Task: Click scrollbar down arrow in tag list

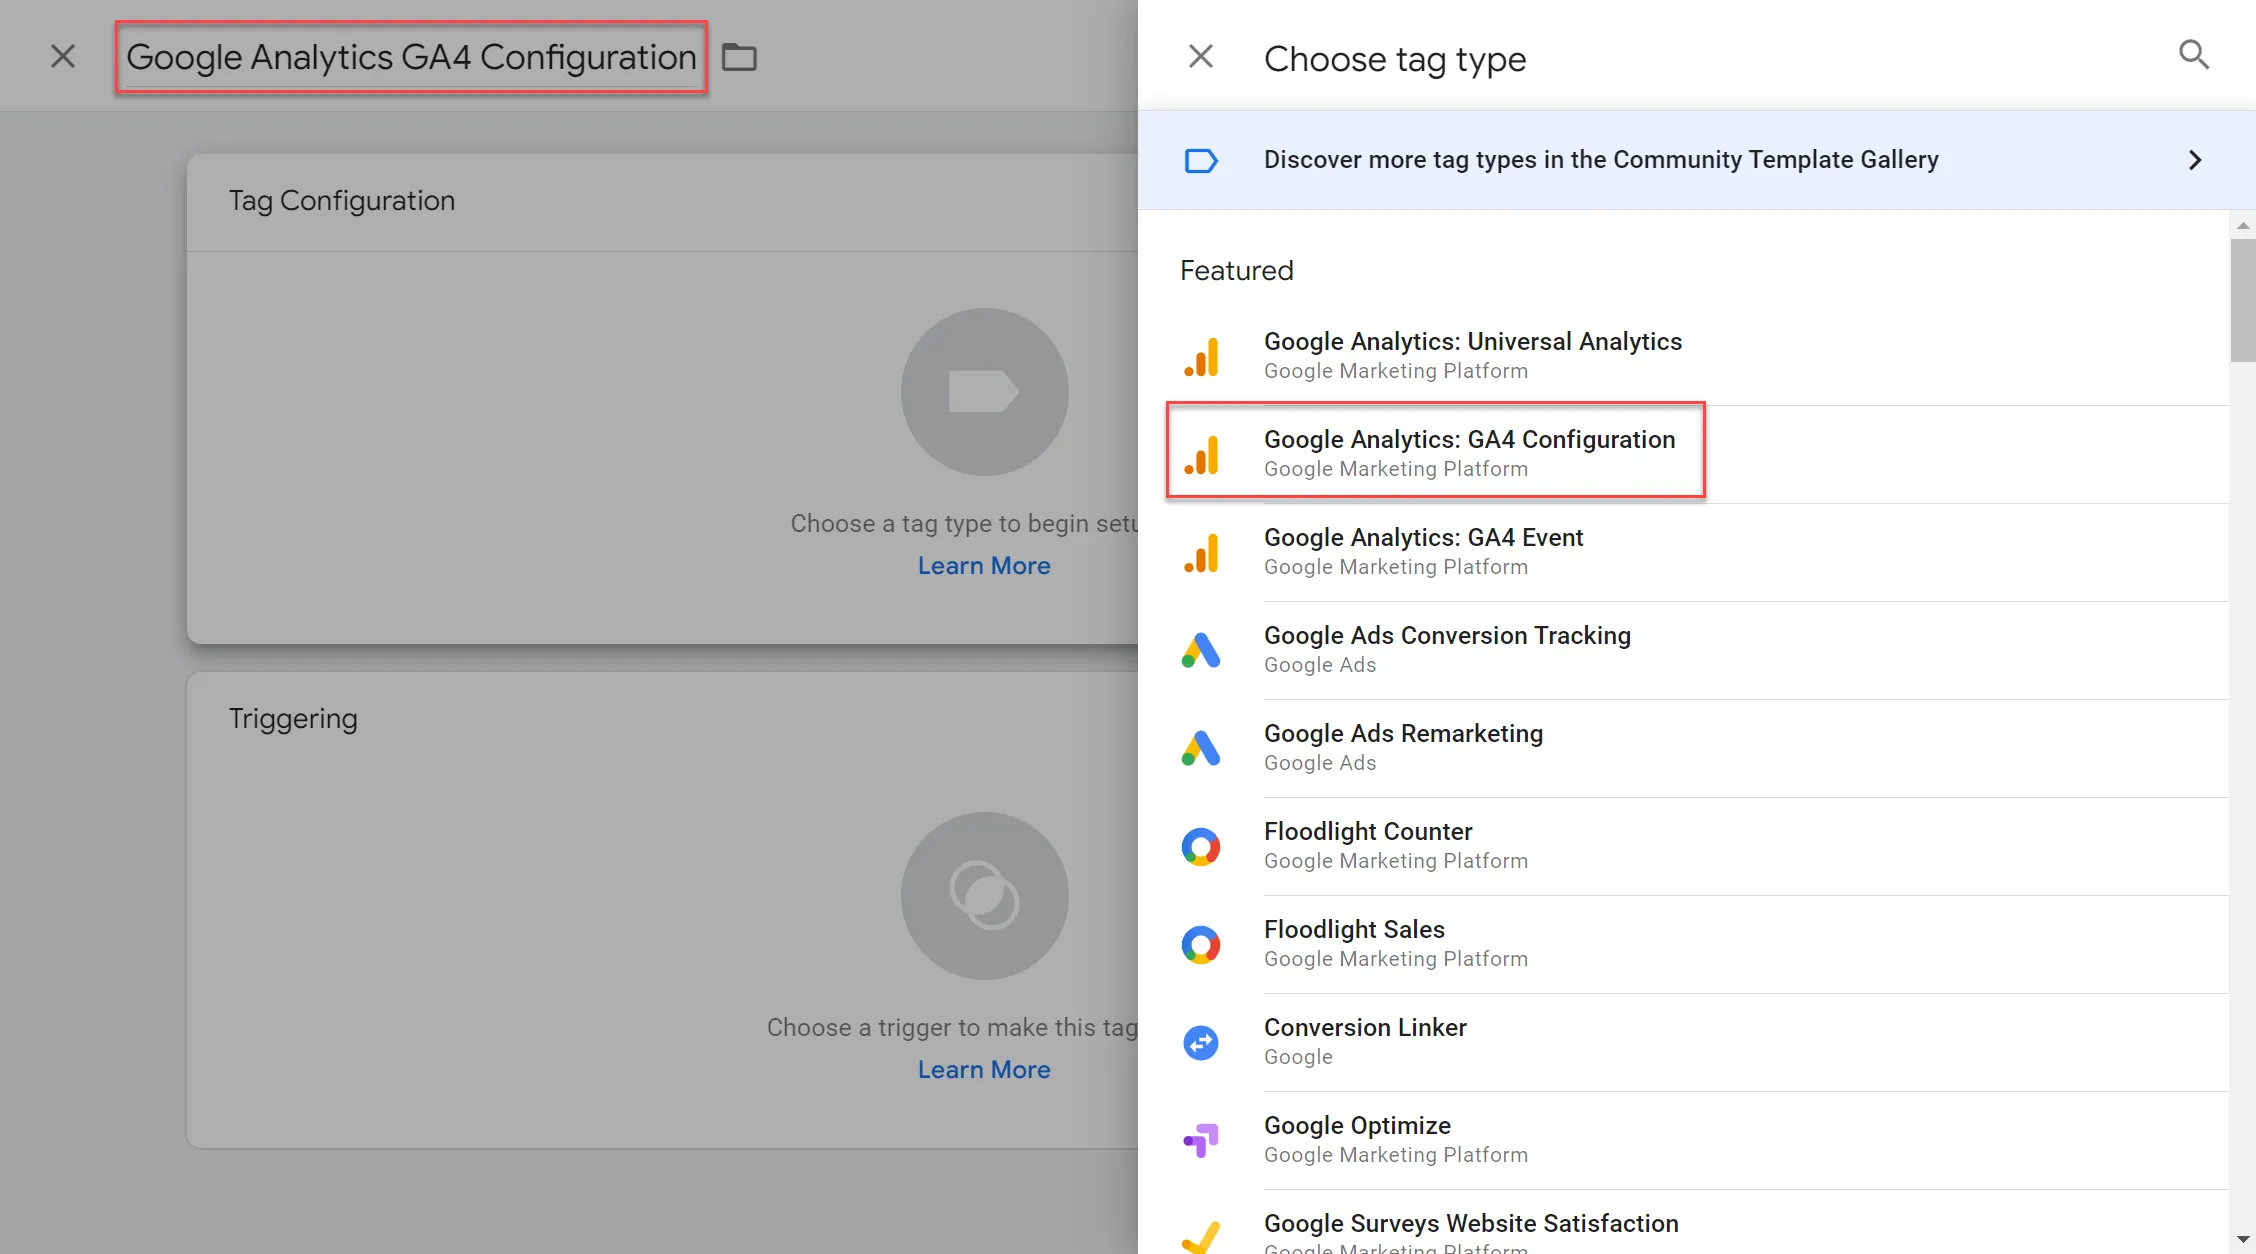Action: click(x=2242, y=1240)
